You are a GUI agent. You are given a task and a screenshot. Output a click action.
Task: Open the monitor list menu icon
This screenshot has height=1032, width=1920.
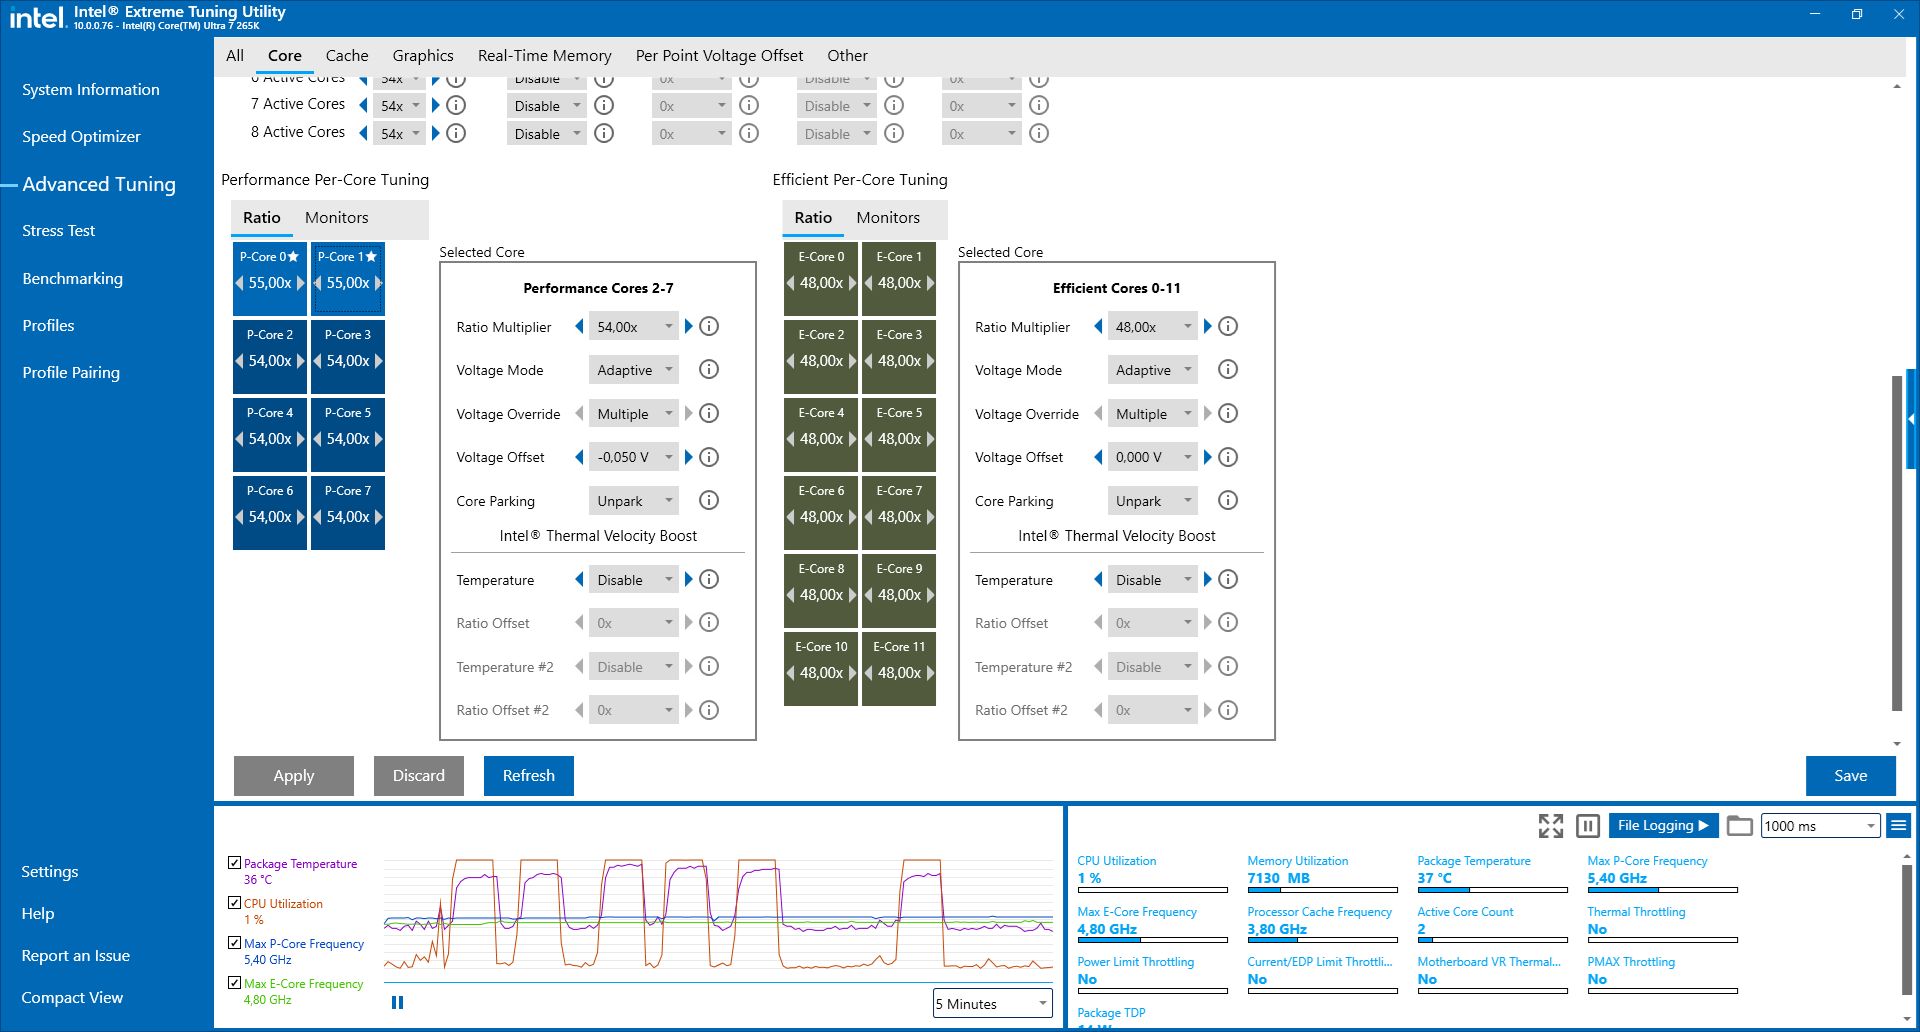1898,826
